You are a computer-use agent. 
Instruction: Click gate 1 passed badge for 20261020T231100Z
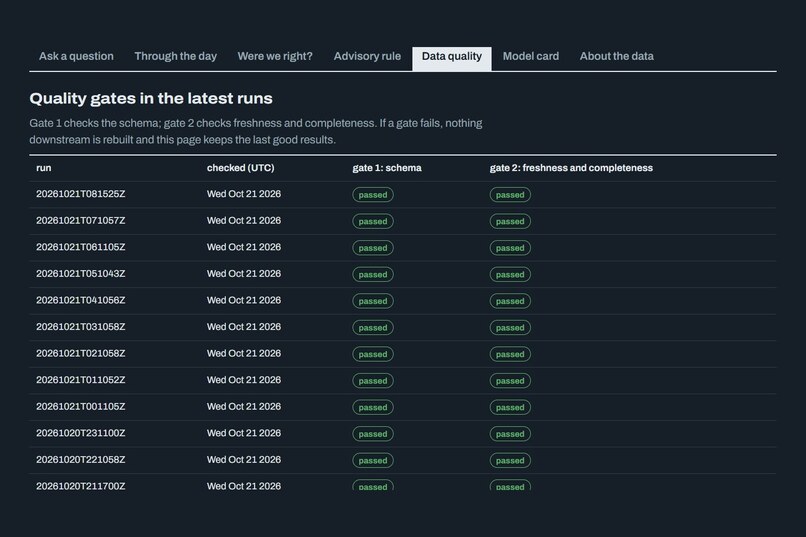pos(373,434)
